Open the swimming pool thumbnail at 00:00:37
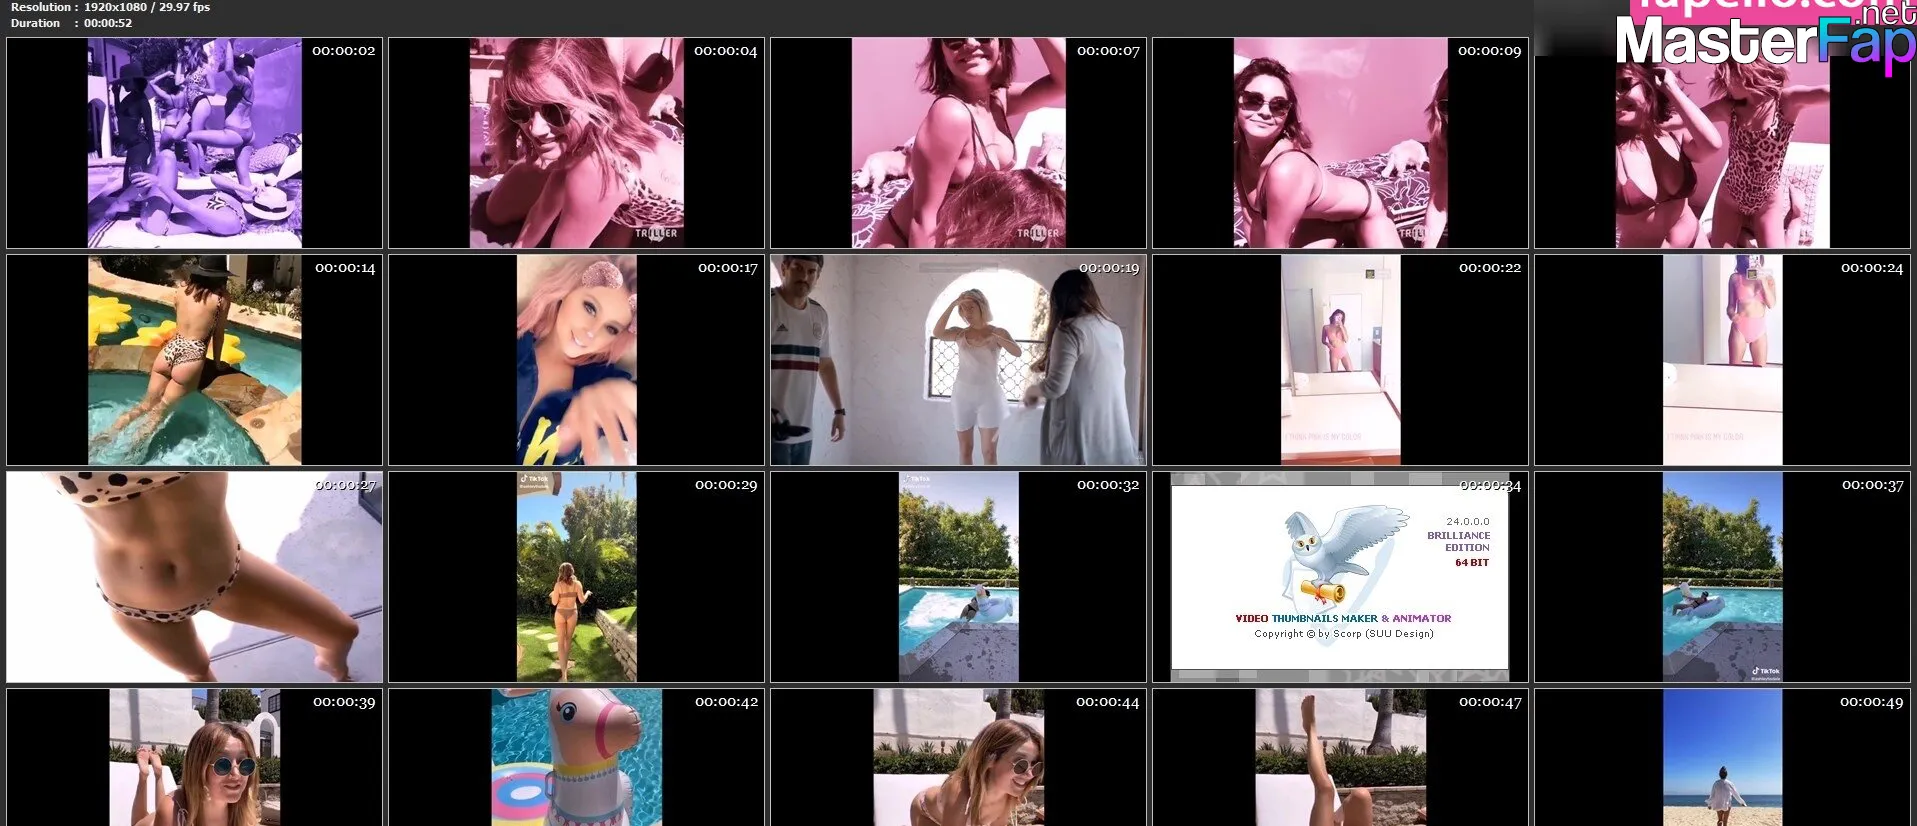The width and height of the screenshot is (1917, 826). tap(1722, 577)
